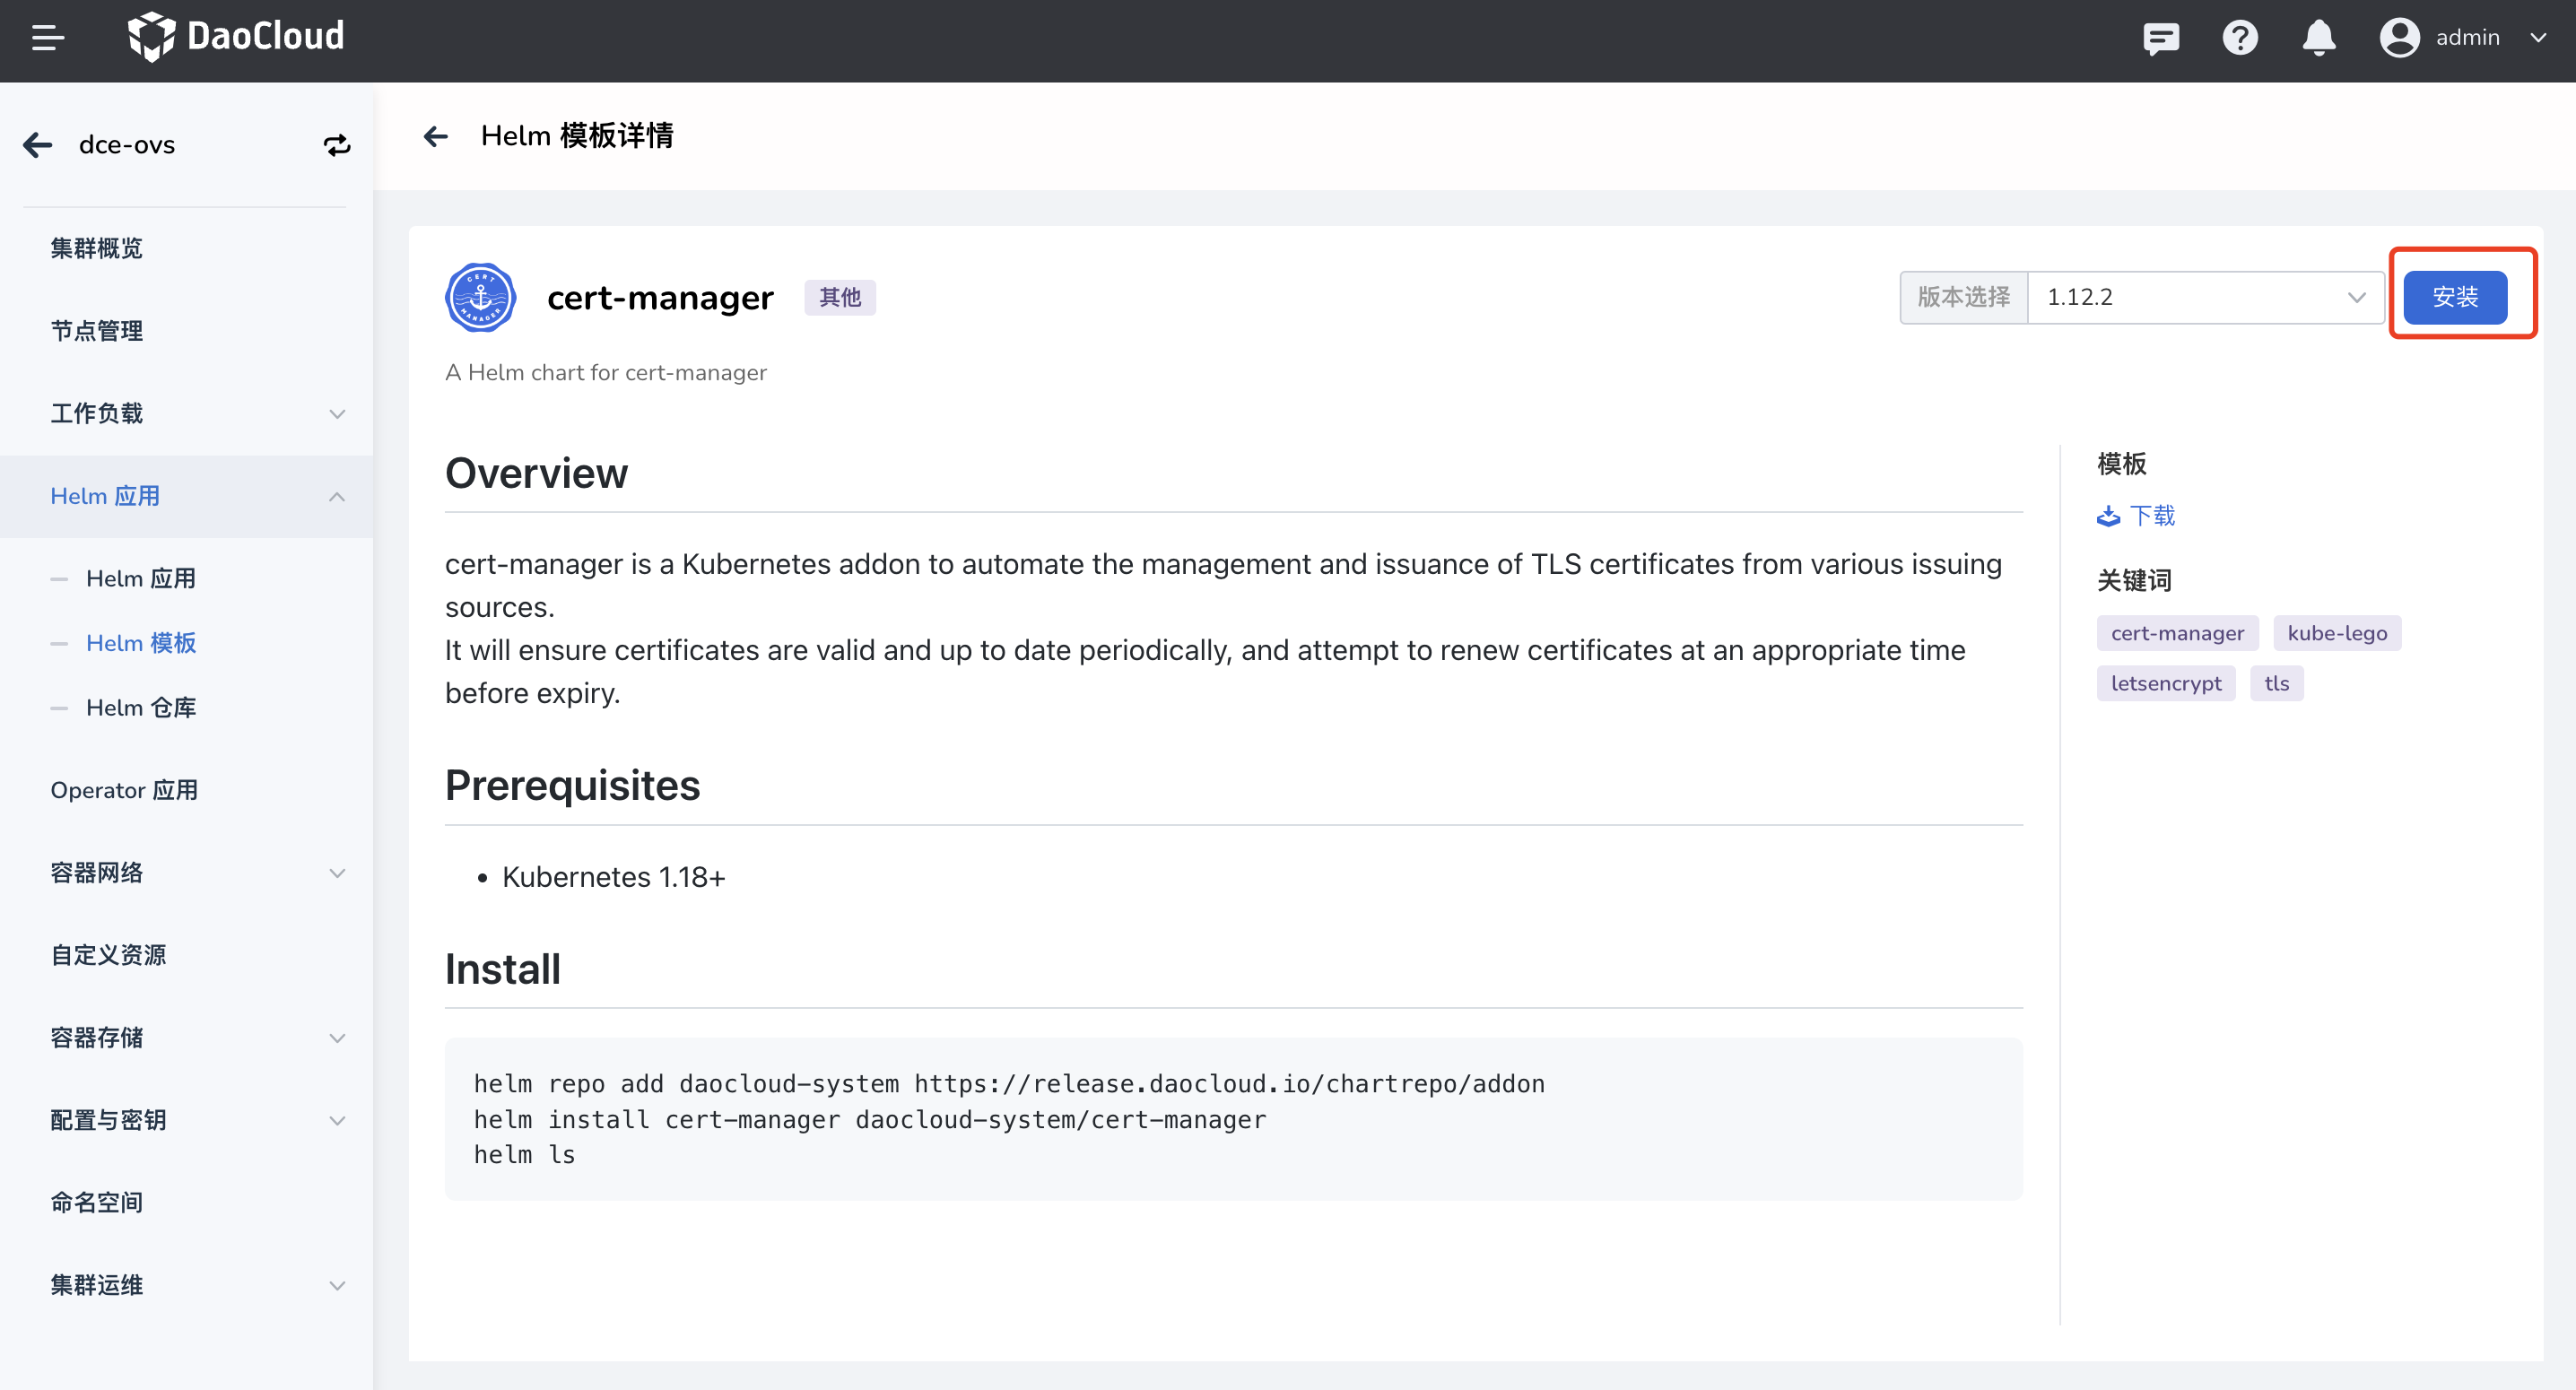
Task: Open the Operator 应用 menu item
Action: 124,790
